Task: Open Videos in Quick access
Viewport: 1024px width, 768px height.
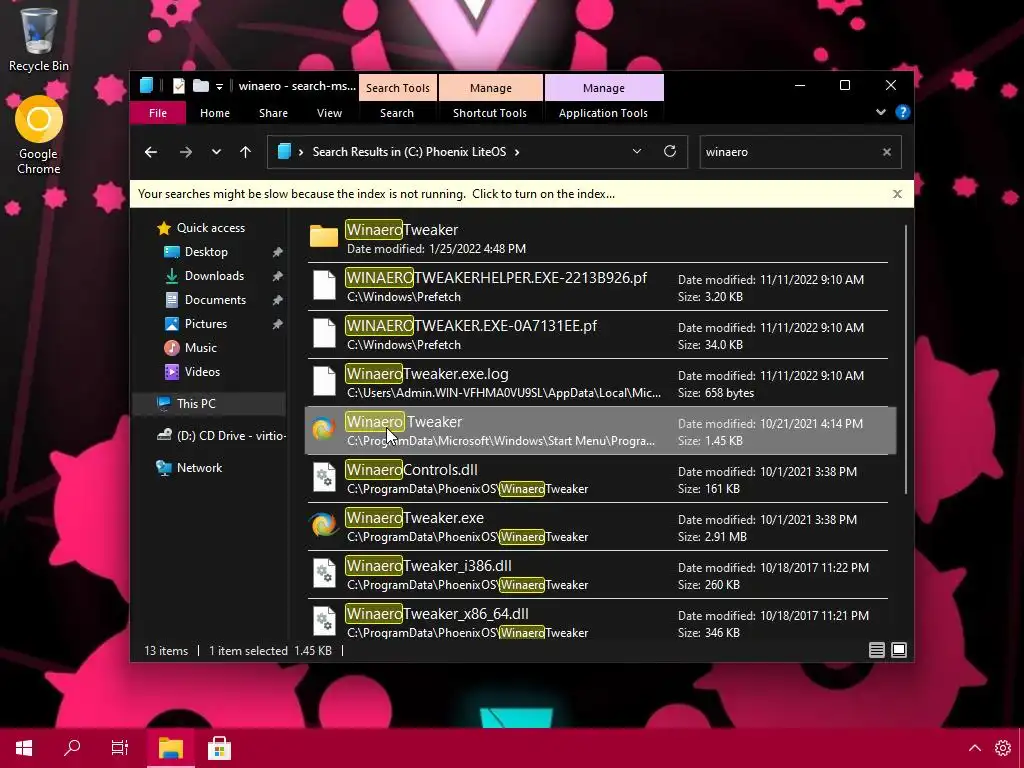Action: pyautogui.click(x=202, y=372)
